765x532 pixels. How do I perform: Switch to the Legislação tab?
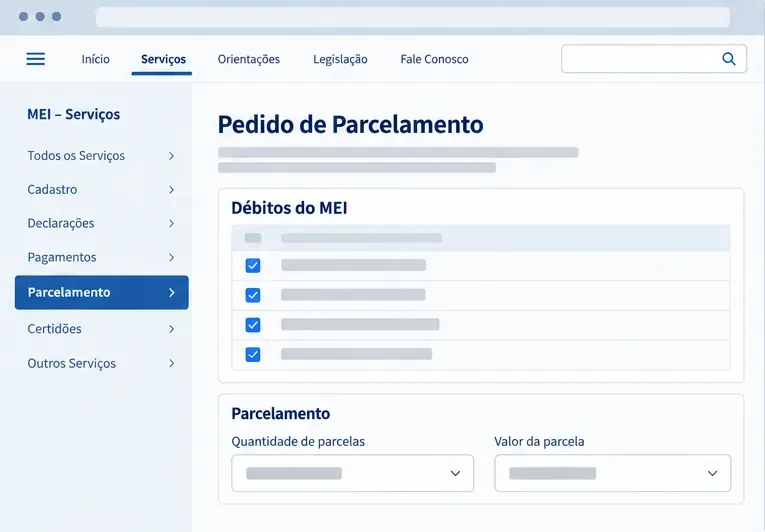coord(340,59)
